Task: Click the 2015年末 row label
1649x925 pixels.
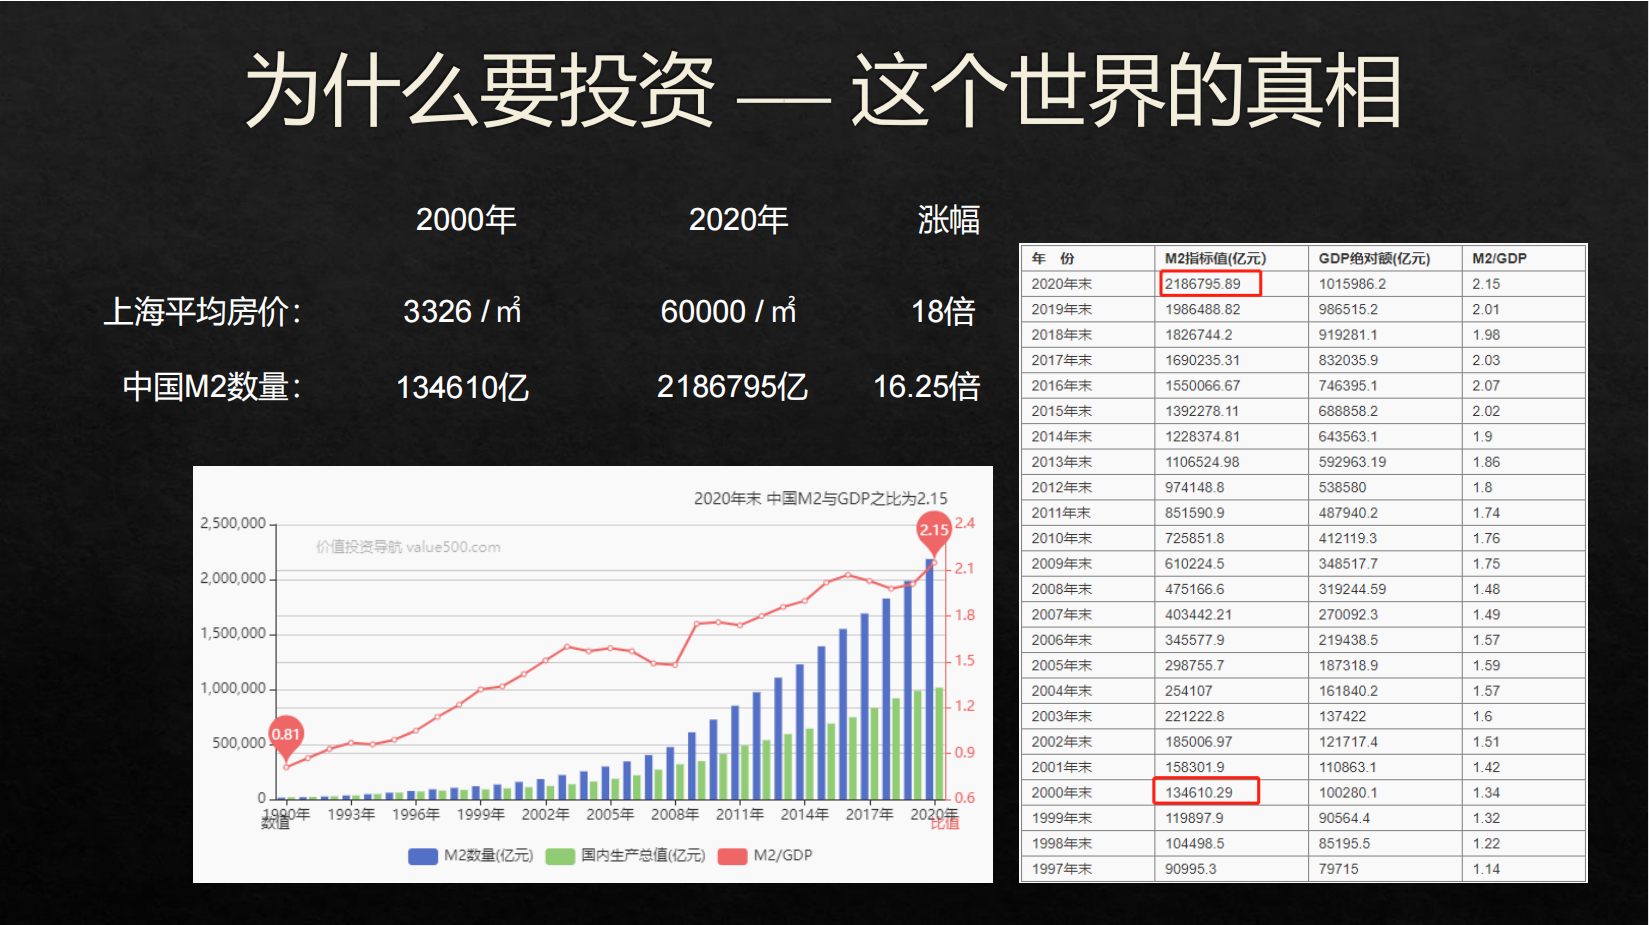Action: point(1062,411)
